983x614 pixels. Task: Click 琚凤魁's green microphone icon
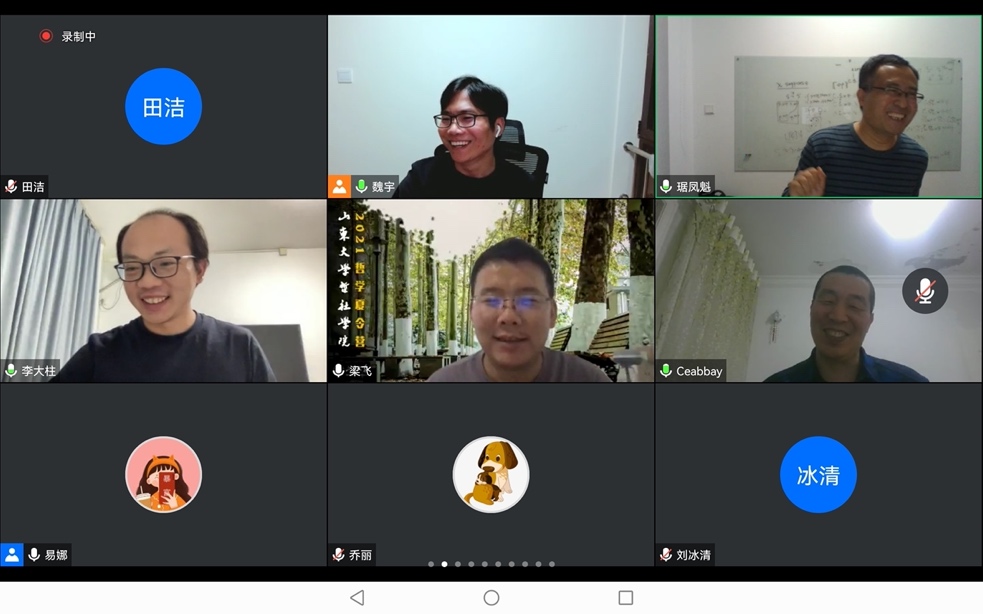pyautogui.click(x=666, y=186)
